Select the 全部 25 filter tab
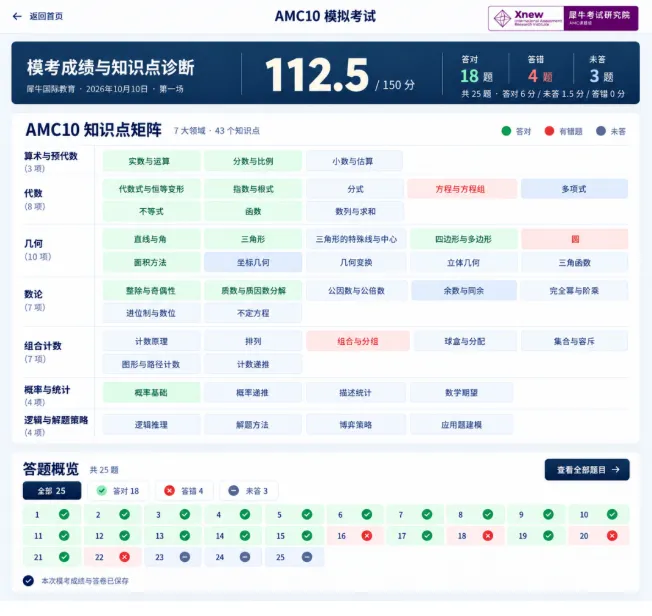The image size is (652, 616). (x=52, y=491)
